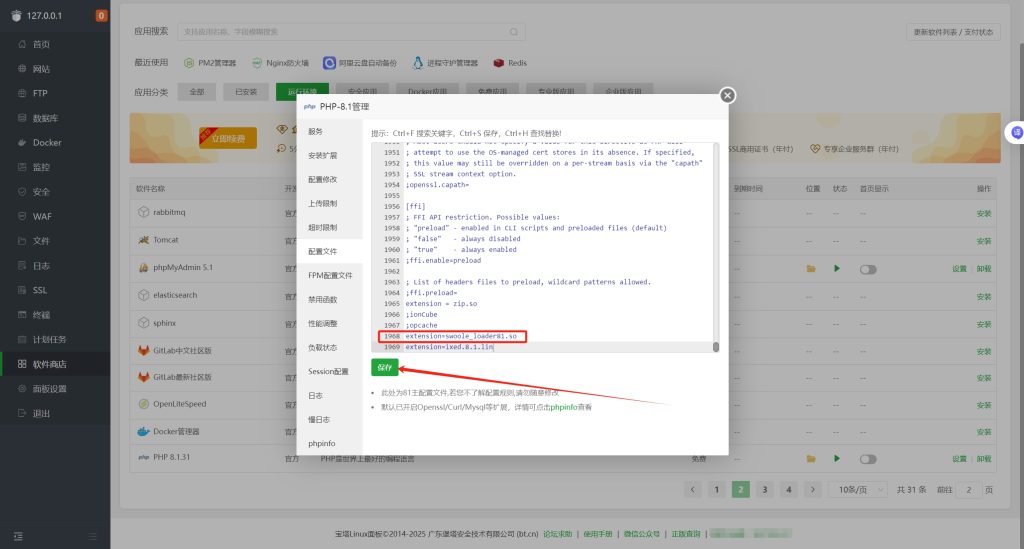Open the recently used Nginx防火墙
This screenshot has height=549, width=1024.
[280, 63]
